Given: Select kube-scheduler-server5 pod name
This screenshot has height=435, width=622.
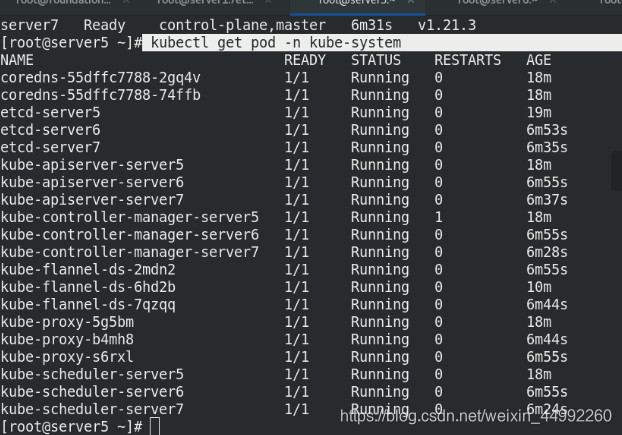Looking at the screenshot, I should 92,374.
